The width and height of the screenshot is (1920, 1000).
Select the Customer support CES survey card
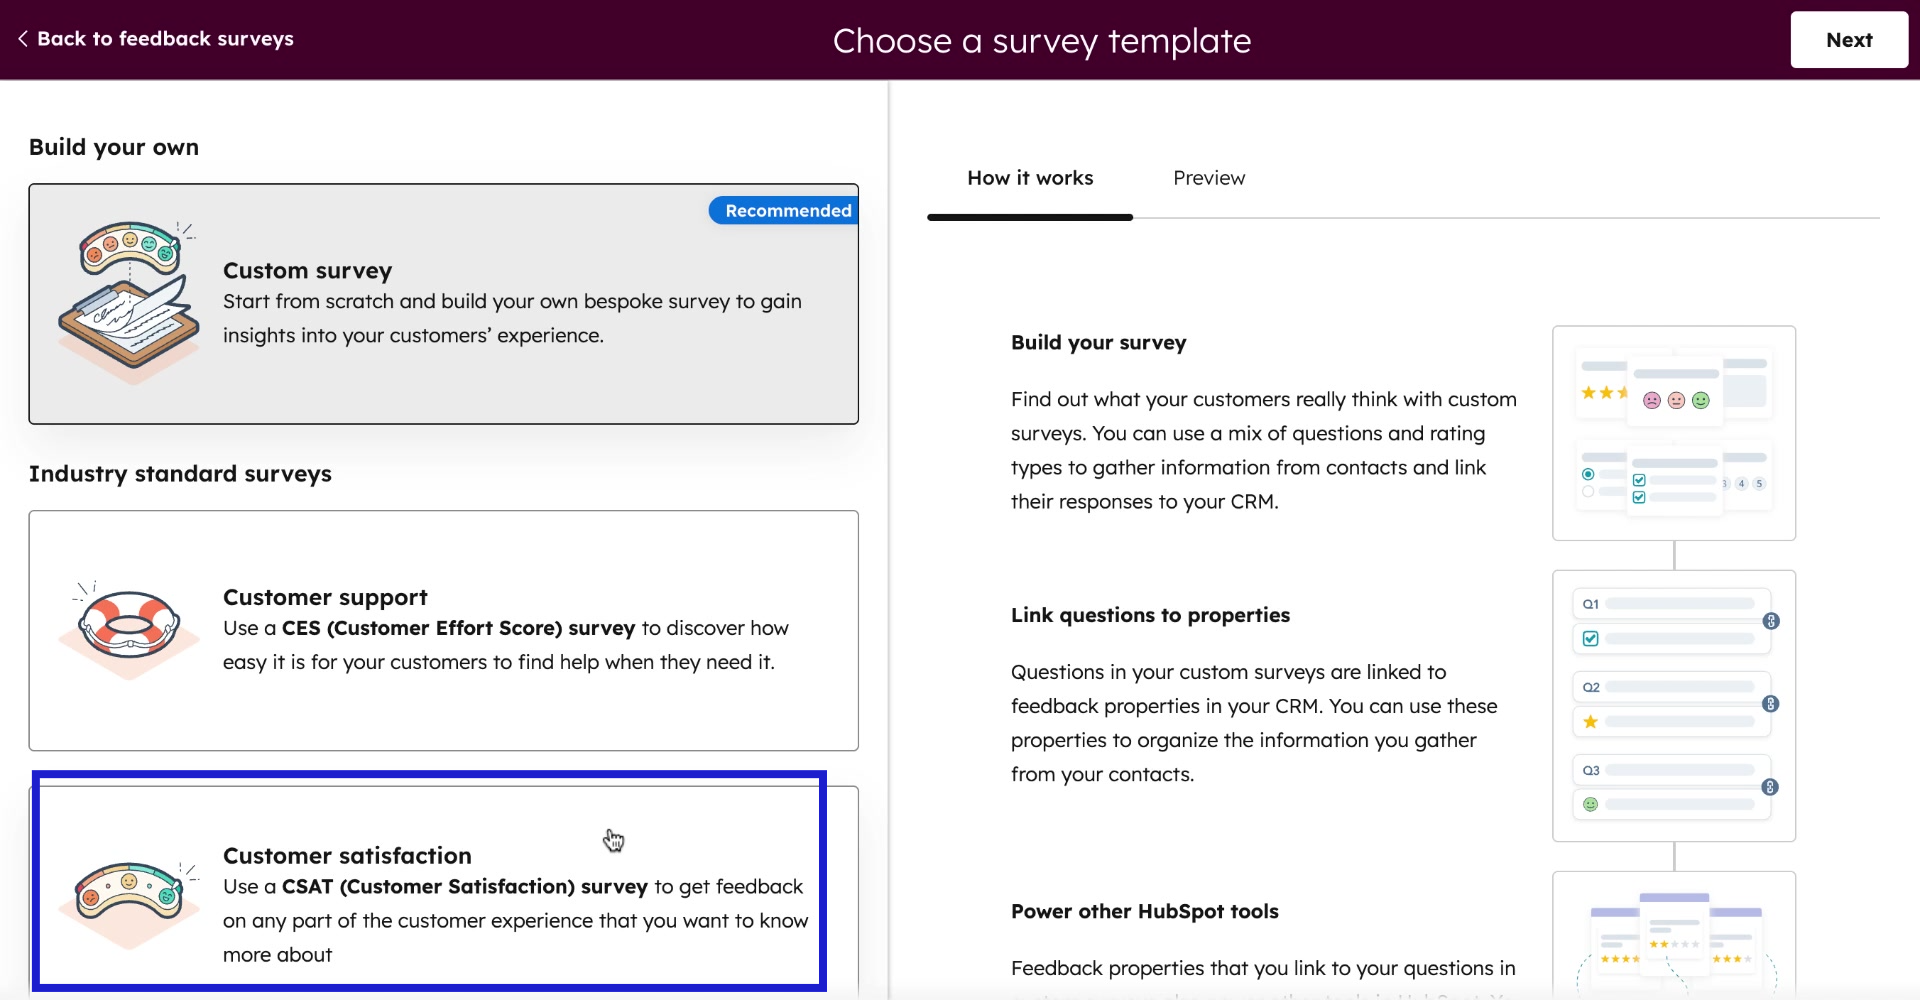444,630
